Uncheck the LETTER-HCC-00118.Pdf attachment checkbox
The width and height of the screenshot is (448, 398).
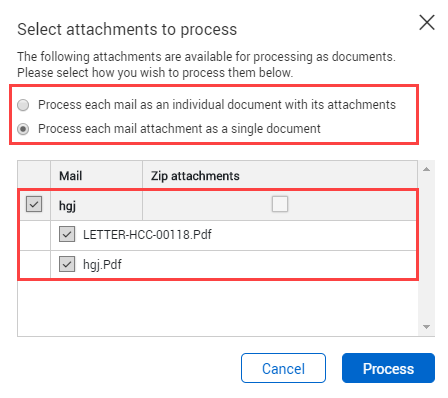tap(67, 234)
